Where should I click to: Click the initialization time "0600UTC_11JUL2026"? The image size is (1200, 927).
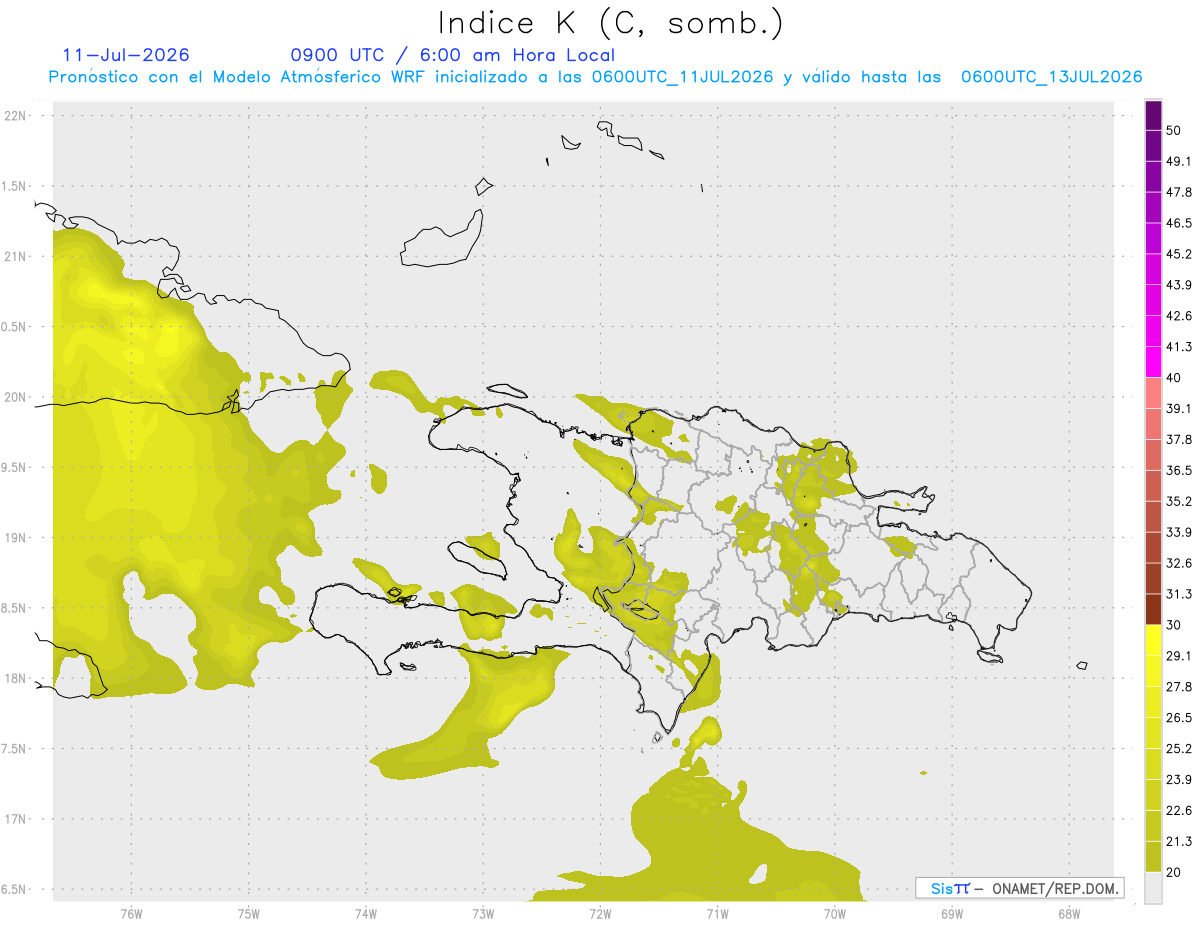point(682,77)
